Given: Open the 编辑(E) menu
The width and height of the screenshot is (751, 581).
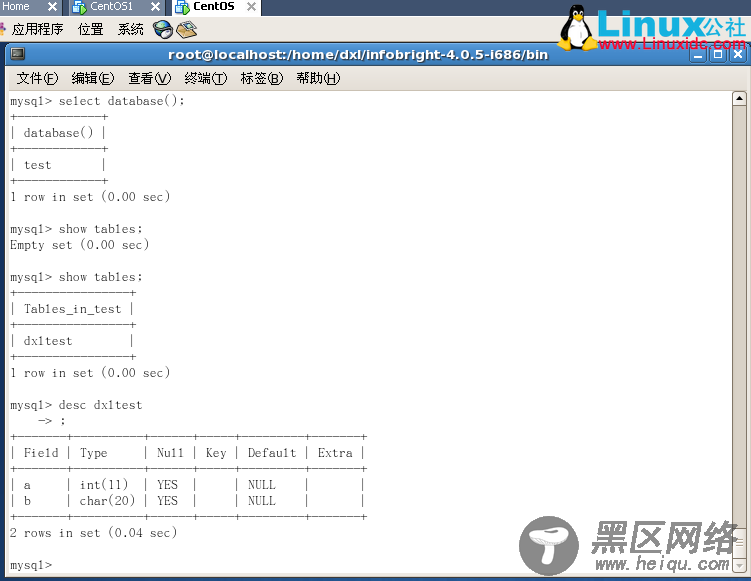Looking at the screenshot, I should pos(92,78).
